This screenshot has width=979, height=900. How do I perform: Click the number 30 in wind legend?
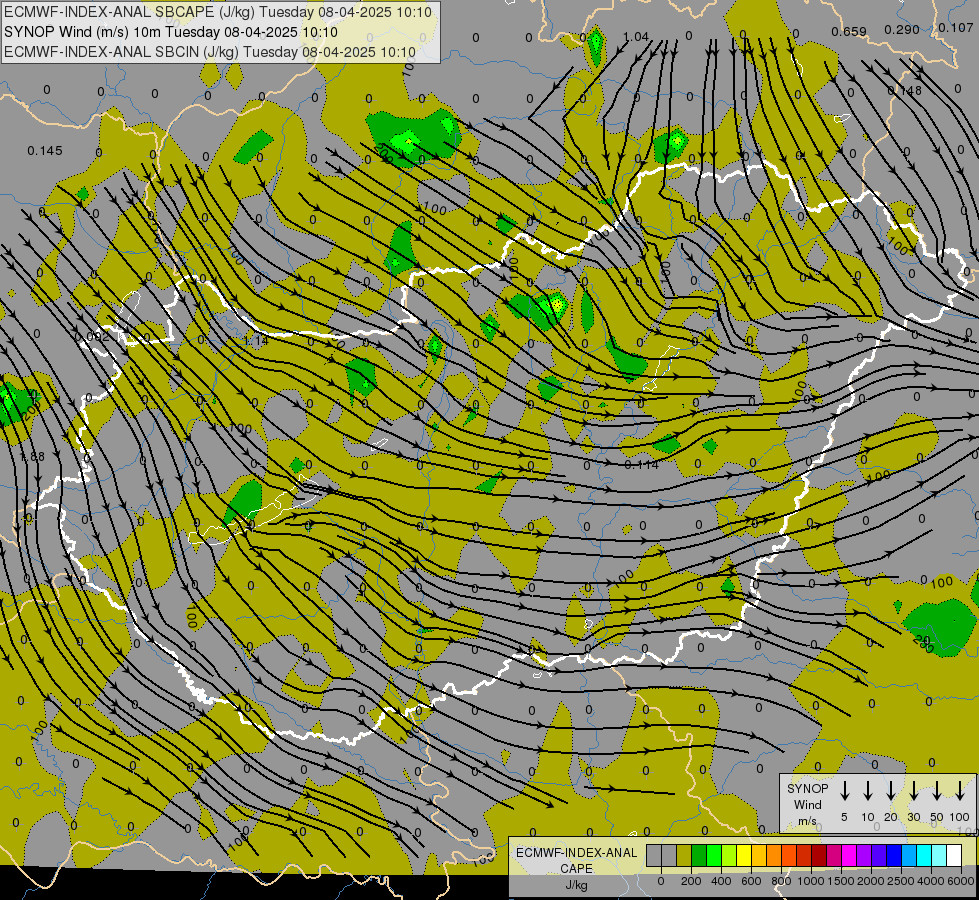pyautogui.click(x=913, y=817)
